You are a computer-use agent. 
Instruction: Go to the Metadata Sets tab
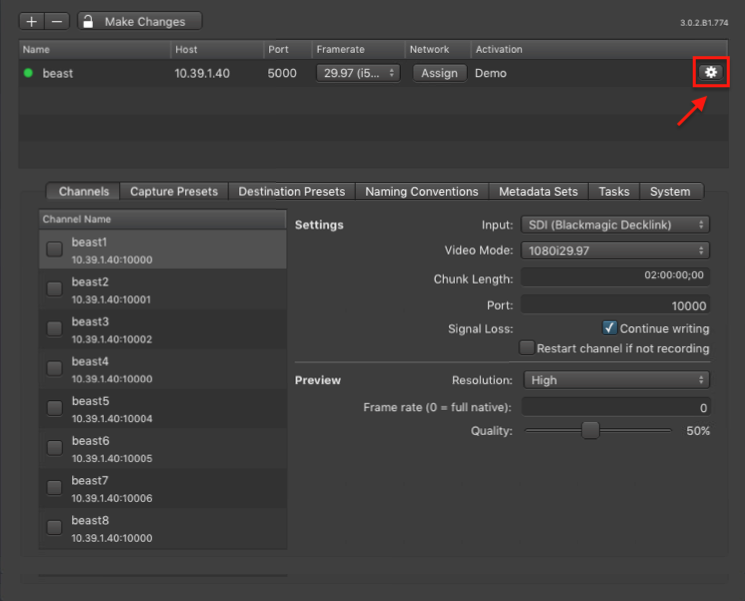[x=538, y=191]
